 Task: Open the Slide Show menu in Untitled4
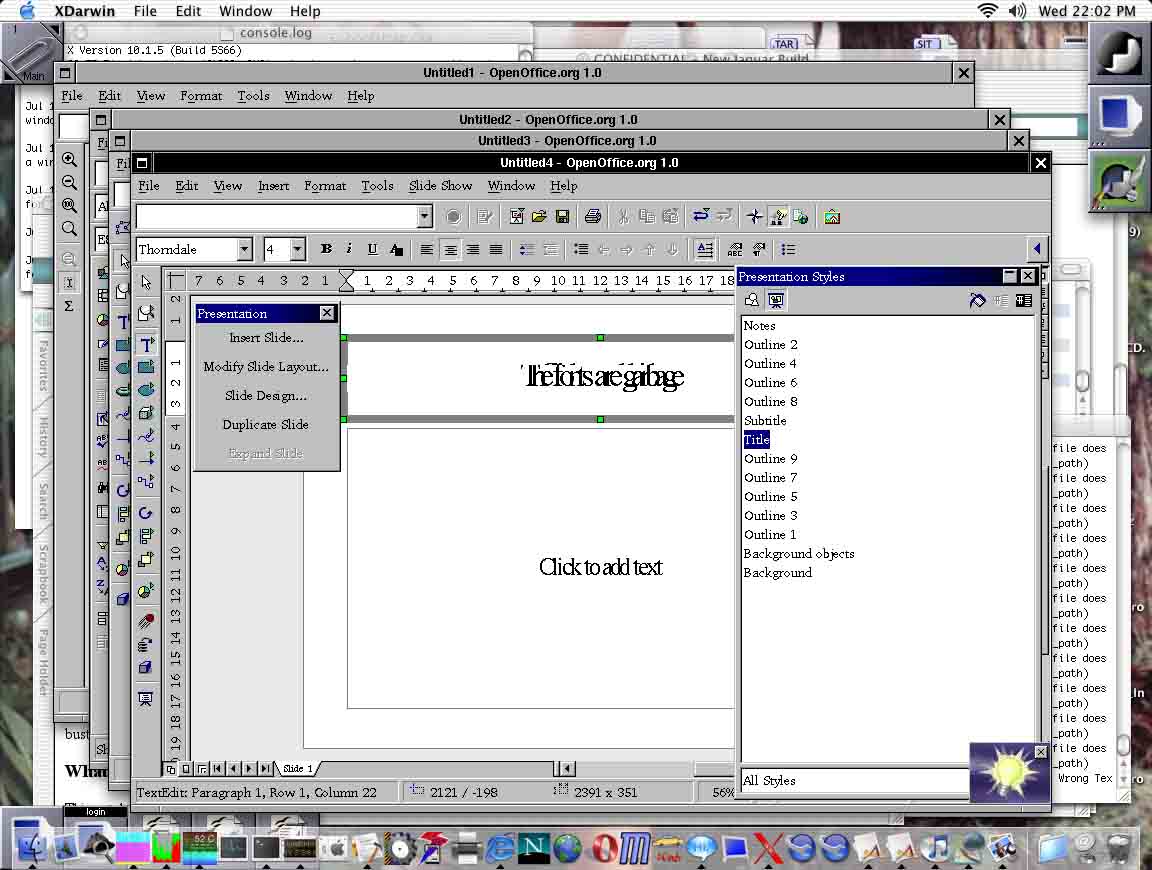point(440,186)
